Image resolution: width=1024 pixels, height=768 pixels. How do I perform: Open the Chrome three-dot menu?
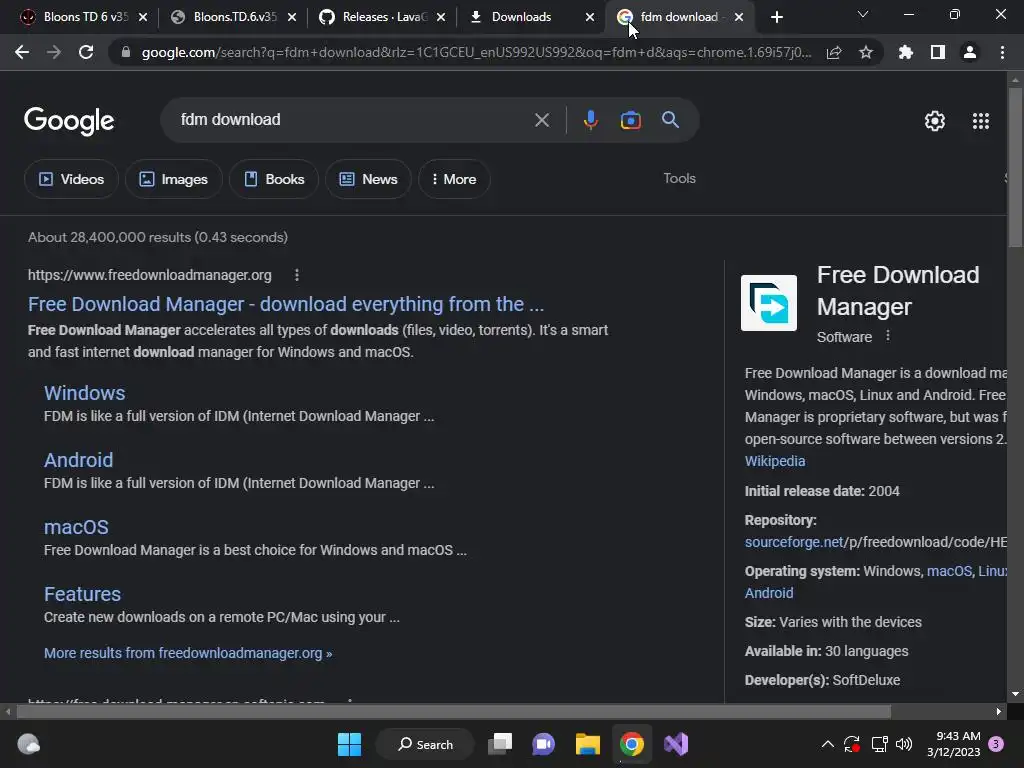coord(1002,52)
